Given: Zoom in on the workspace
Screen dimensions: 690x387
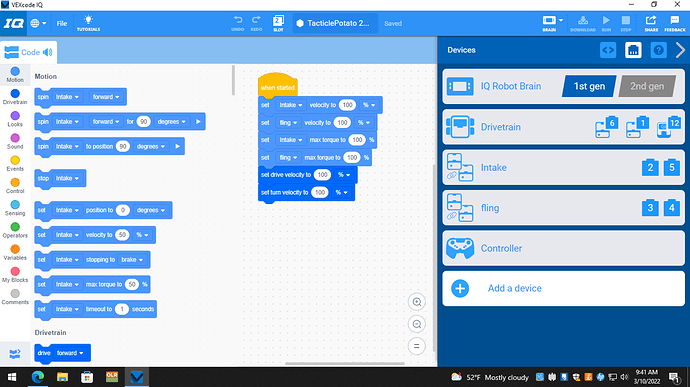Looking at the screenshot, I should coord(417,302).
